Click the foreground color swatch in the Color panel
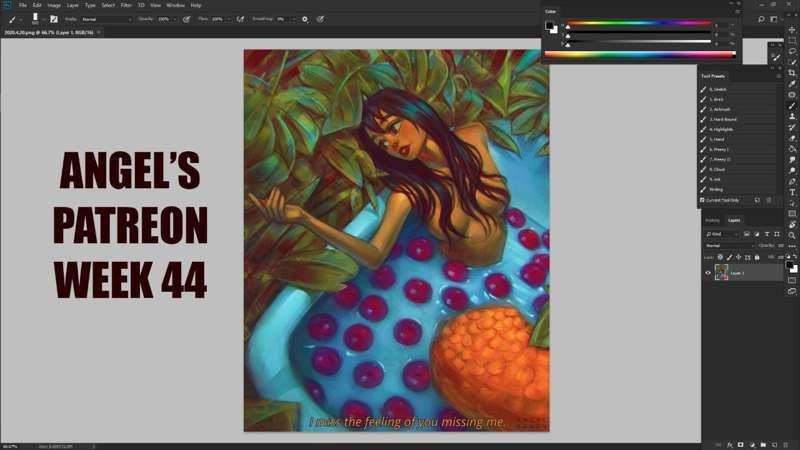The width and height of the screenshot is (800, 450). point(549,25)
